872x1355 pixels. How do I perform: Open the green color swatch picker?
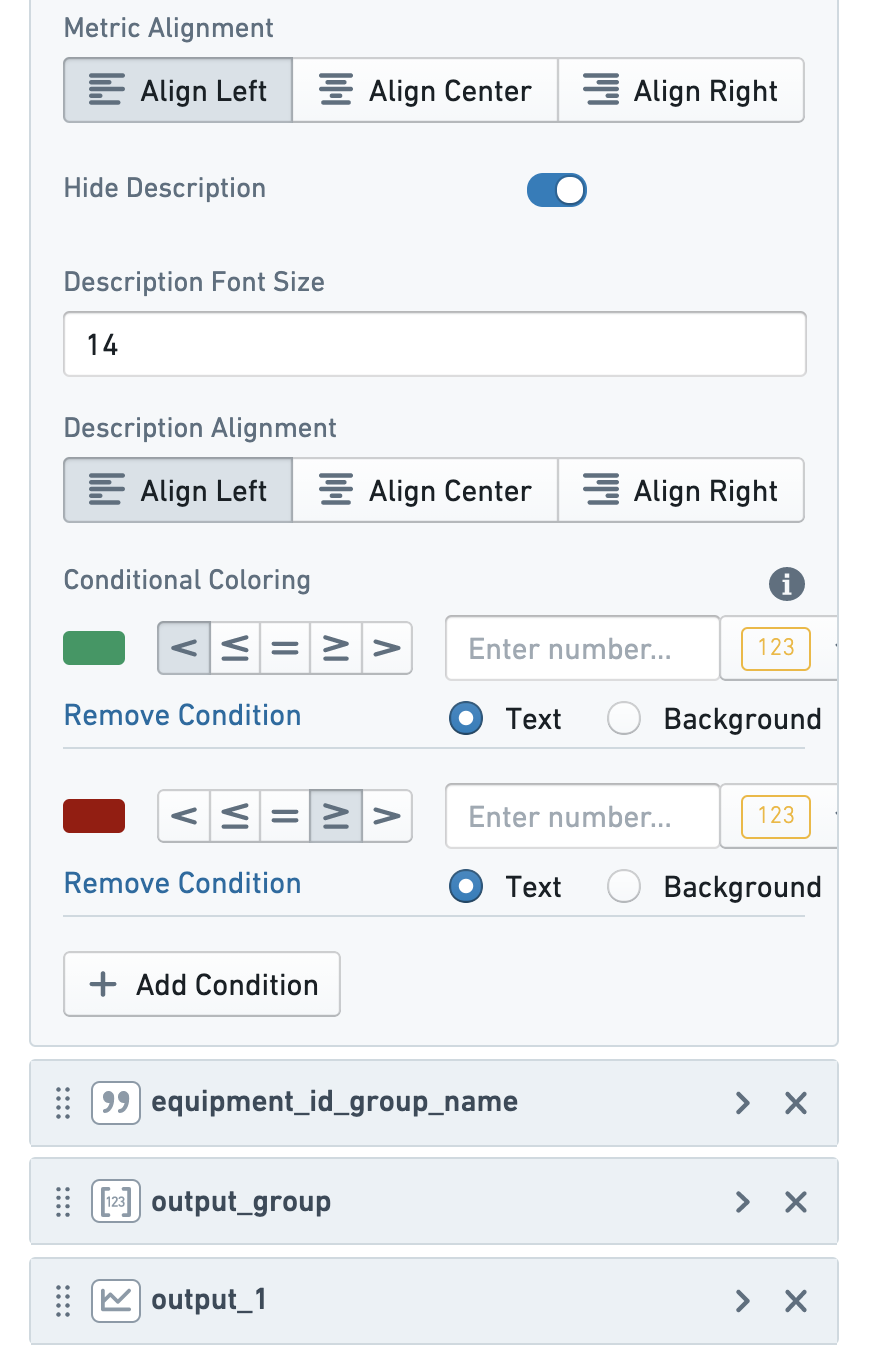[94, 648]
